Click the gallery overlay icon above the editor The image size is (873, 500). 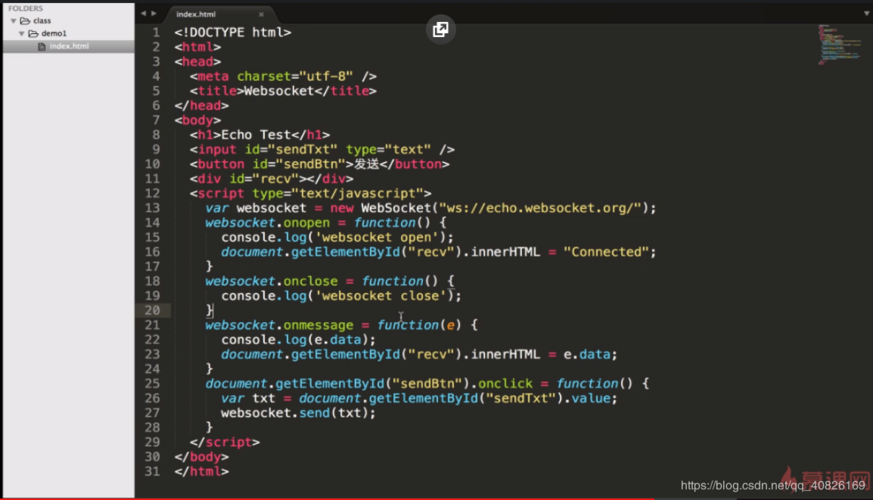[x=440, y=29]
